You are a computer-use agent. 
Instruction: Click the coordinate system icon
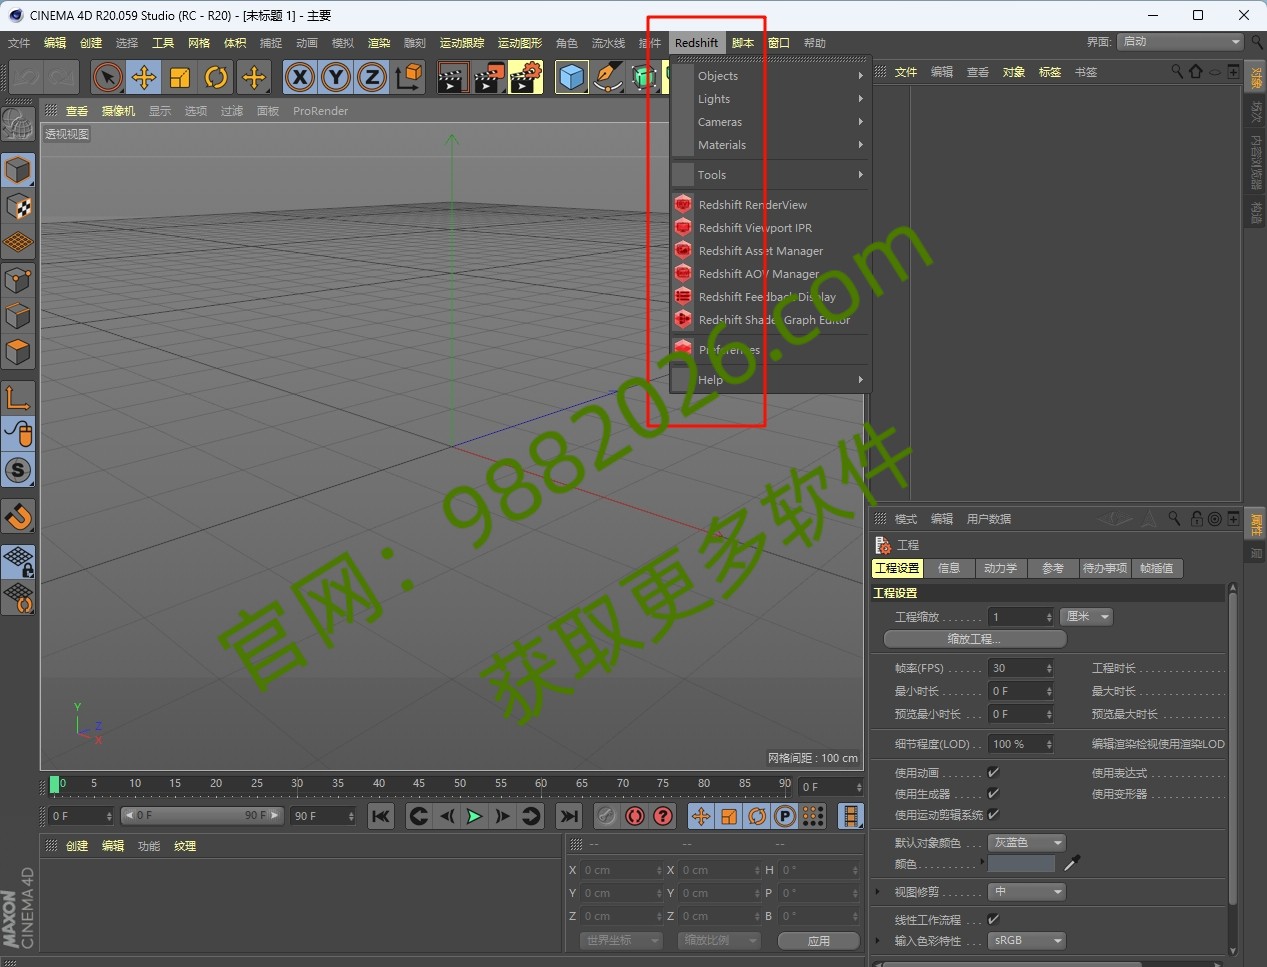click(x=408, y=77)
